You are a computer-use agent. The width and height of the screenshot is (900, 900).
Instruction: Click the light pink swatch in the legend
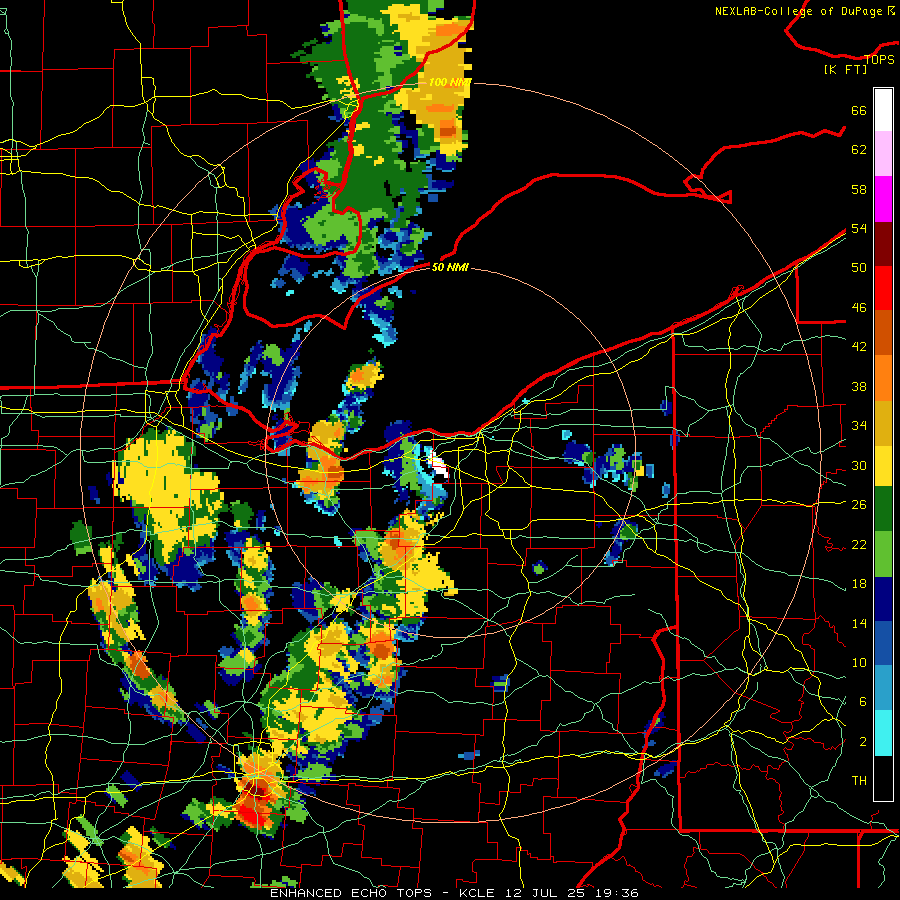(883, 153)
